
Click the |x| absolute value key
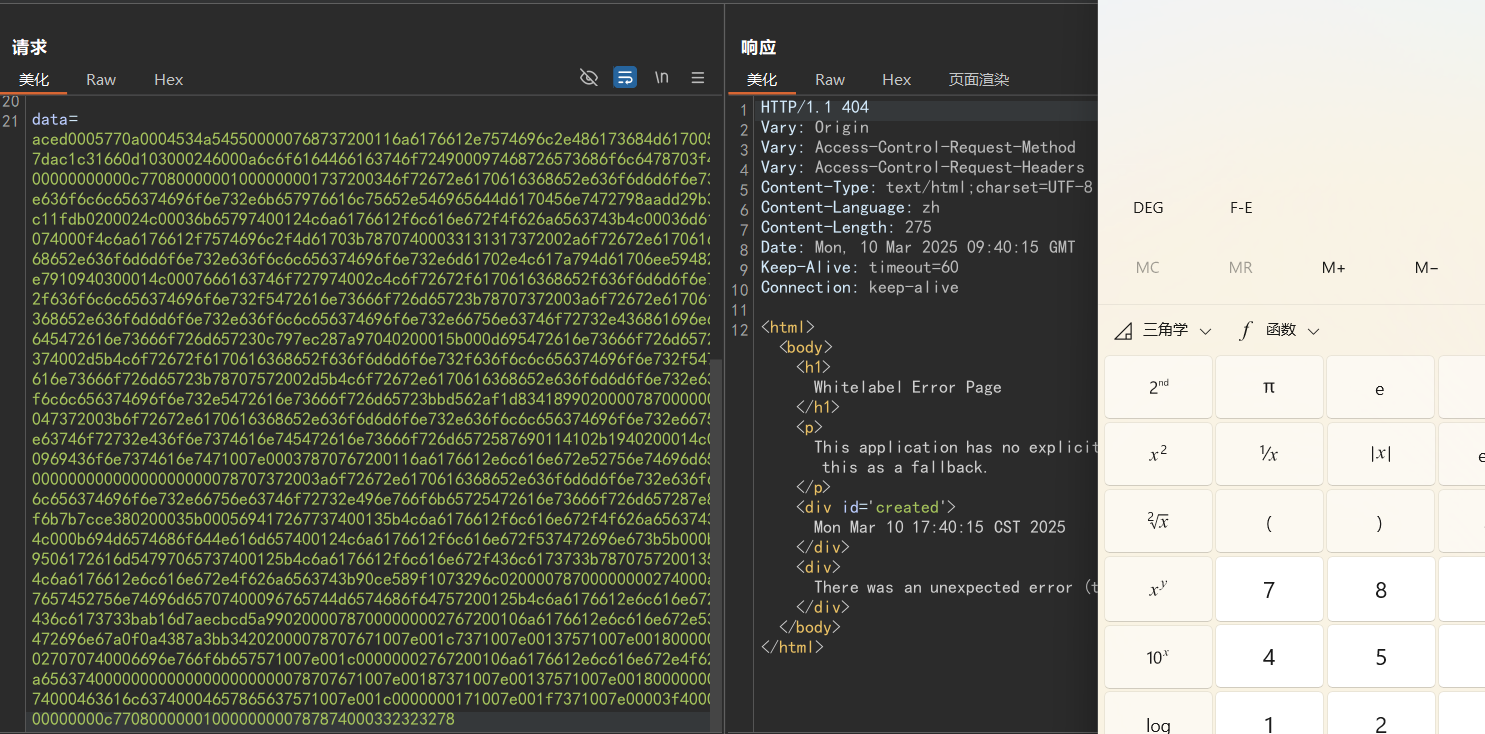1380,454
